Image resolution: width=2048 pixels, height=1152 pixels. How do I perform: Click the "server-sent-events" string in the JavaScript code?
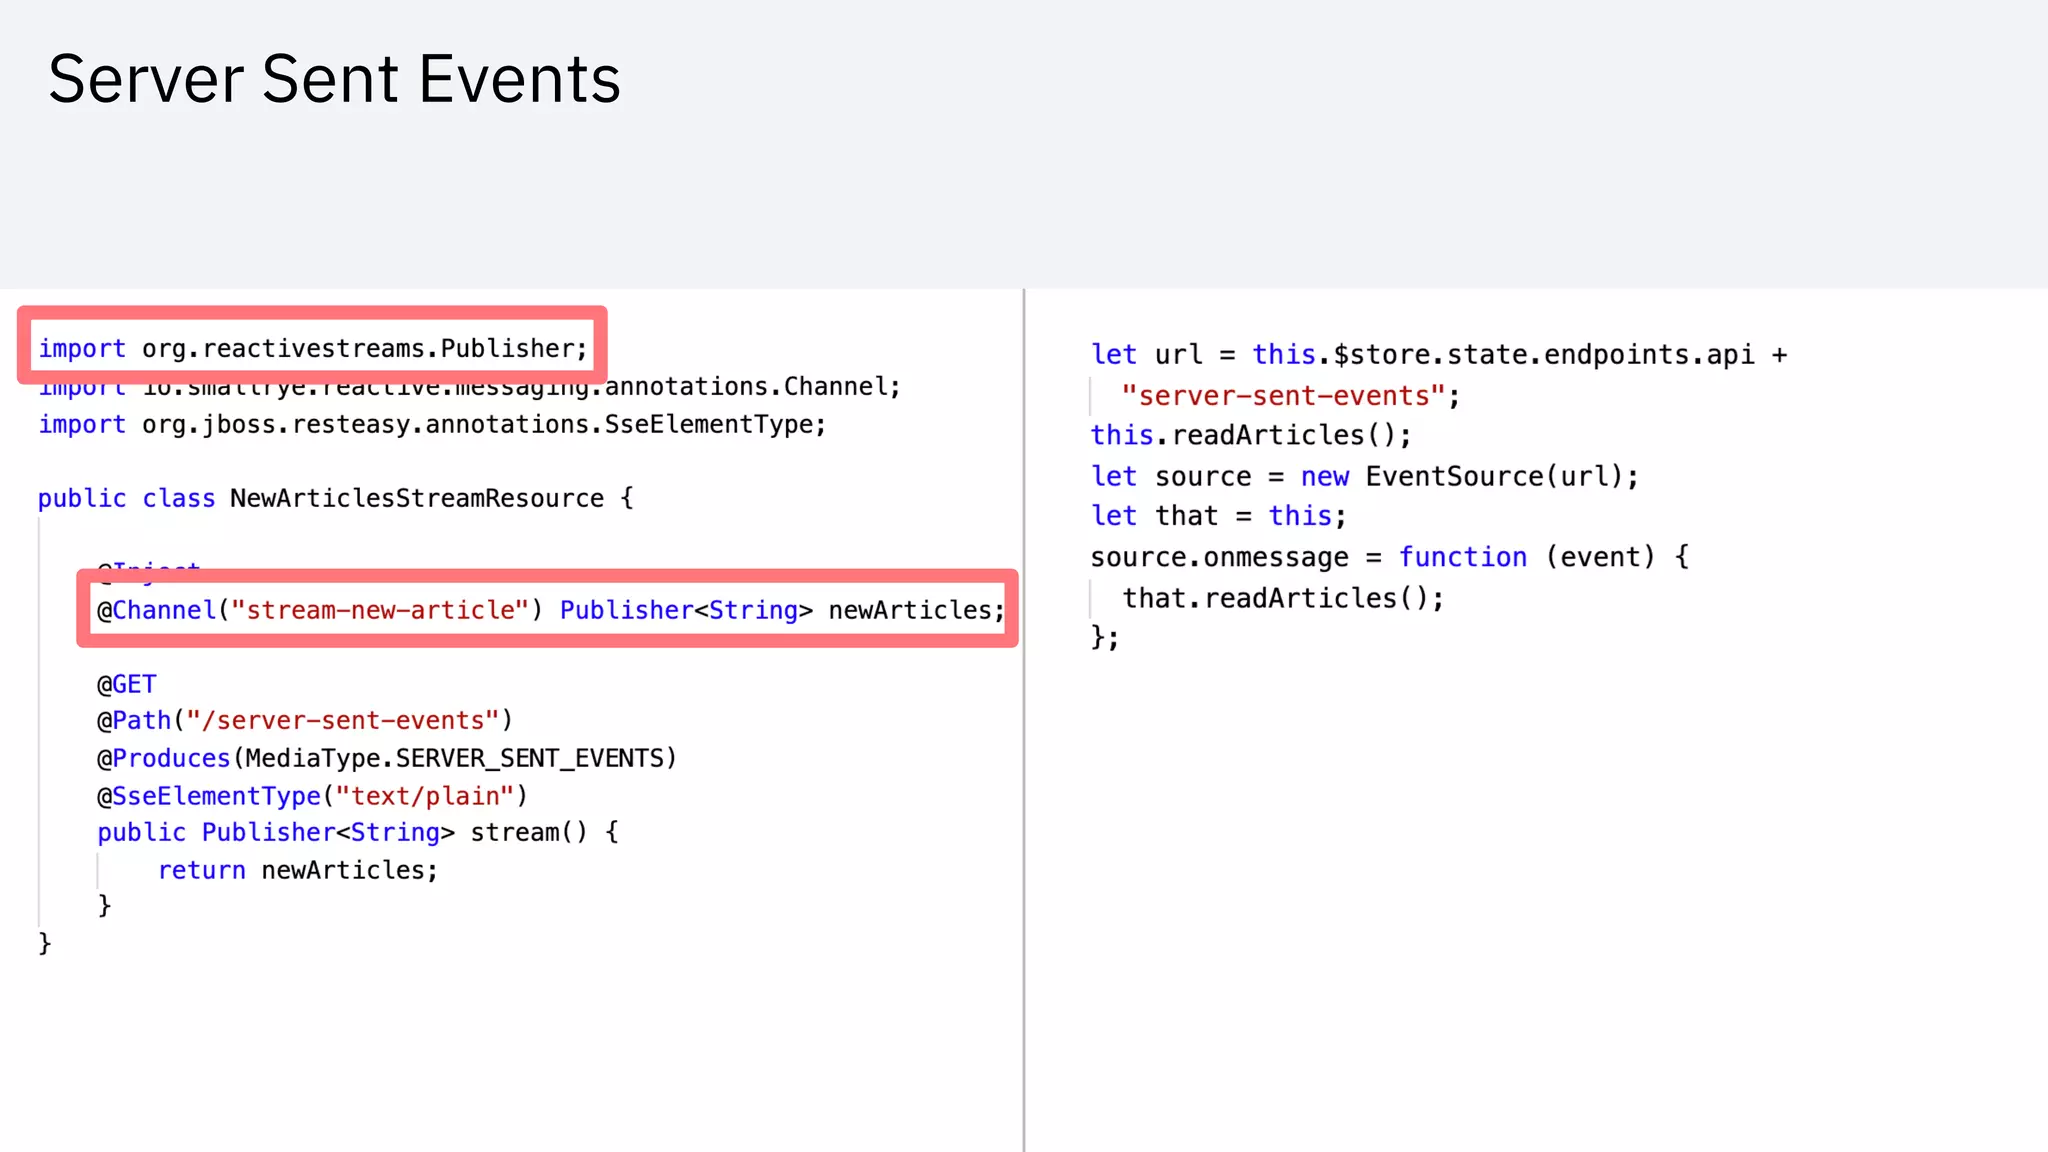pos(1282,396)
